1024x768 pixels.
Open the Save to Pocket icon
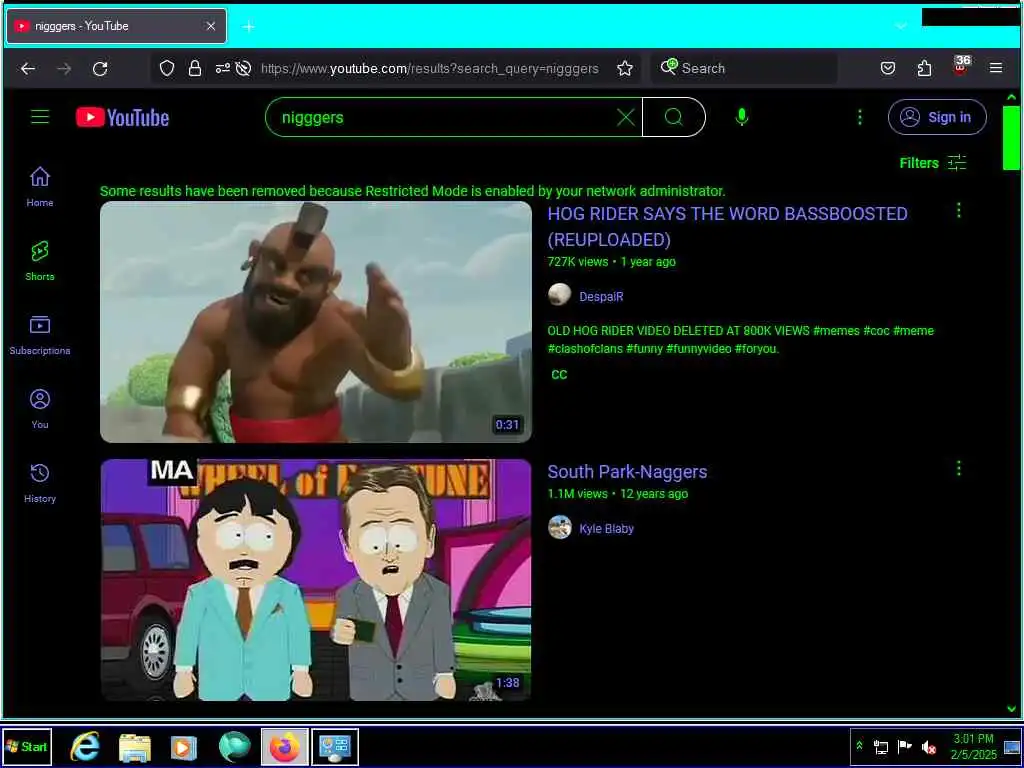888,68
